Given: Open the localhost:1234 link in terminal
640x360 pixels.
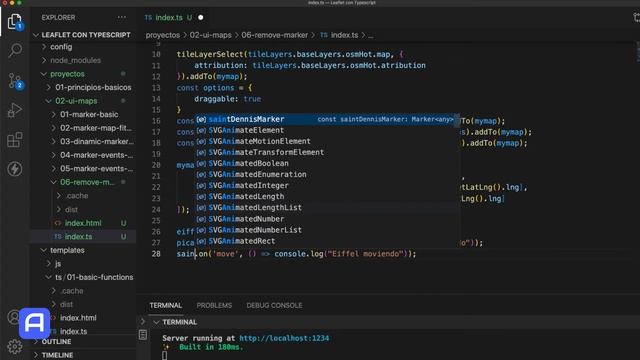Looking at the screenshot, I should [284, 338].
